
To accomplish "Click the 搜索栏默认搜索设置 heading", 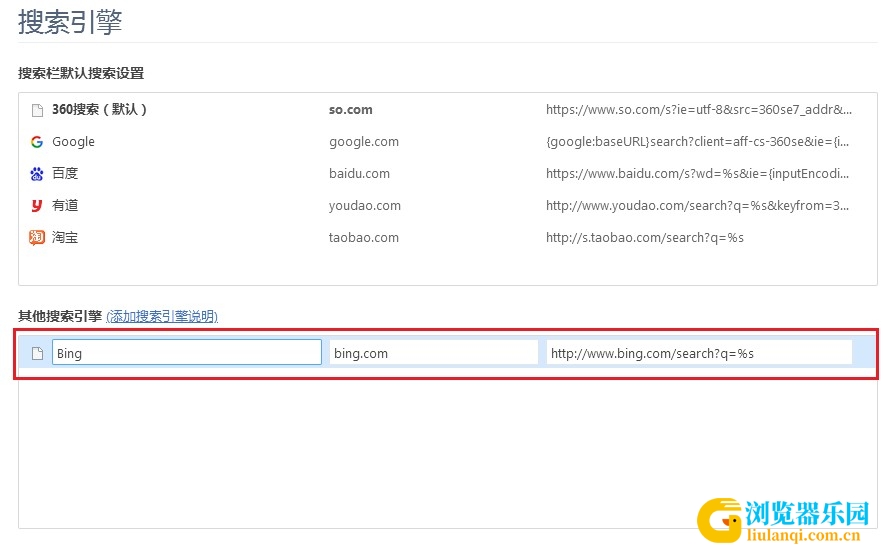I will tap(81, 73).
